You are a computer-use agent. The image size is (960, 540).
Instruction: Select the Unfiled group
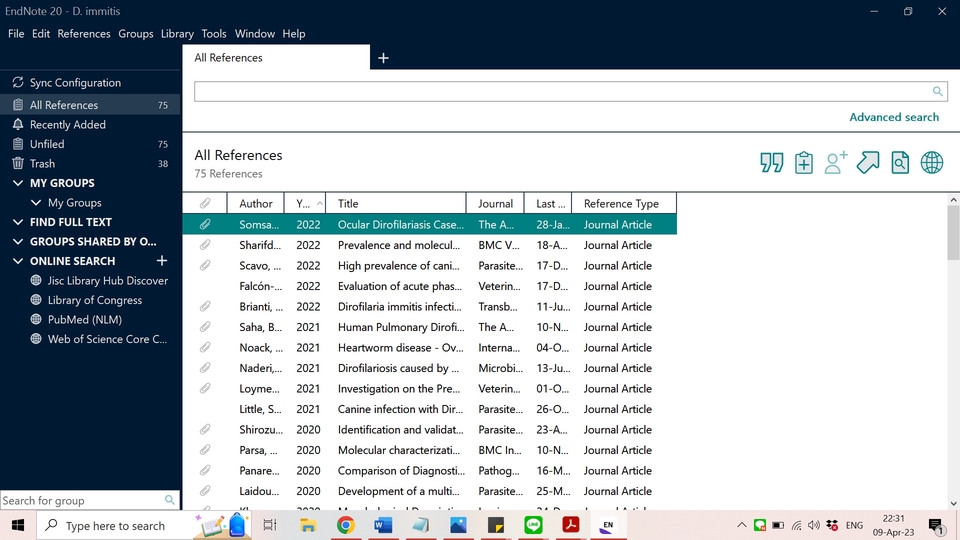pos(90,144)
